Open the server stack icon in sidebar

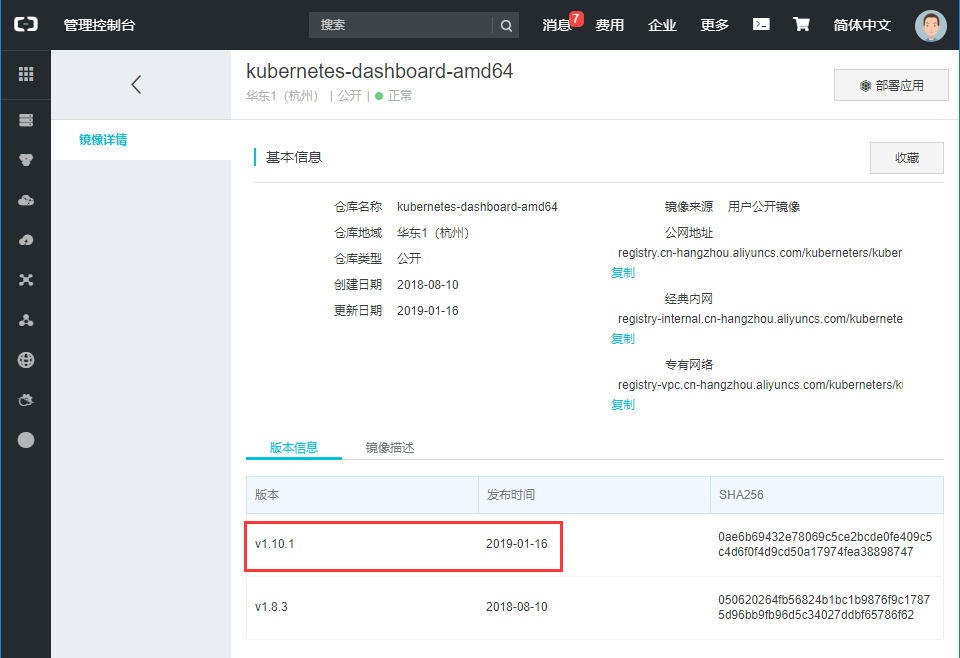pos(26,120)
